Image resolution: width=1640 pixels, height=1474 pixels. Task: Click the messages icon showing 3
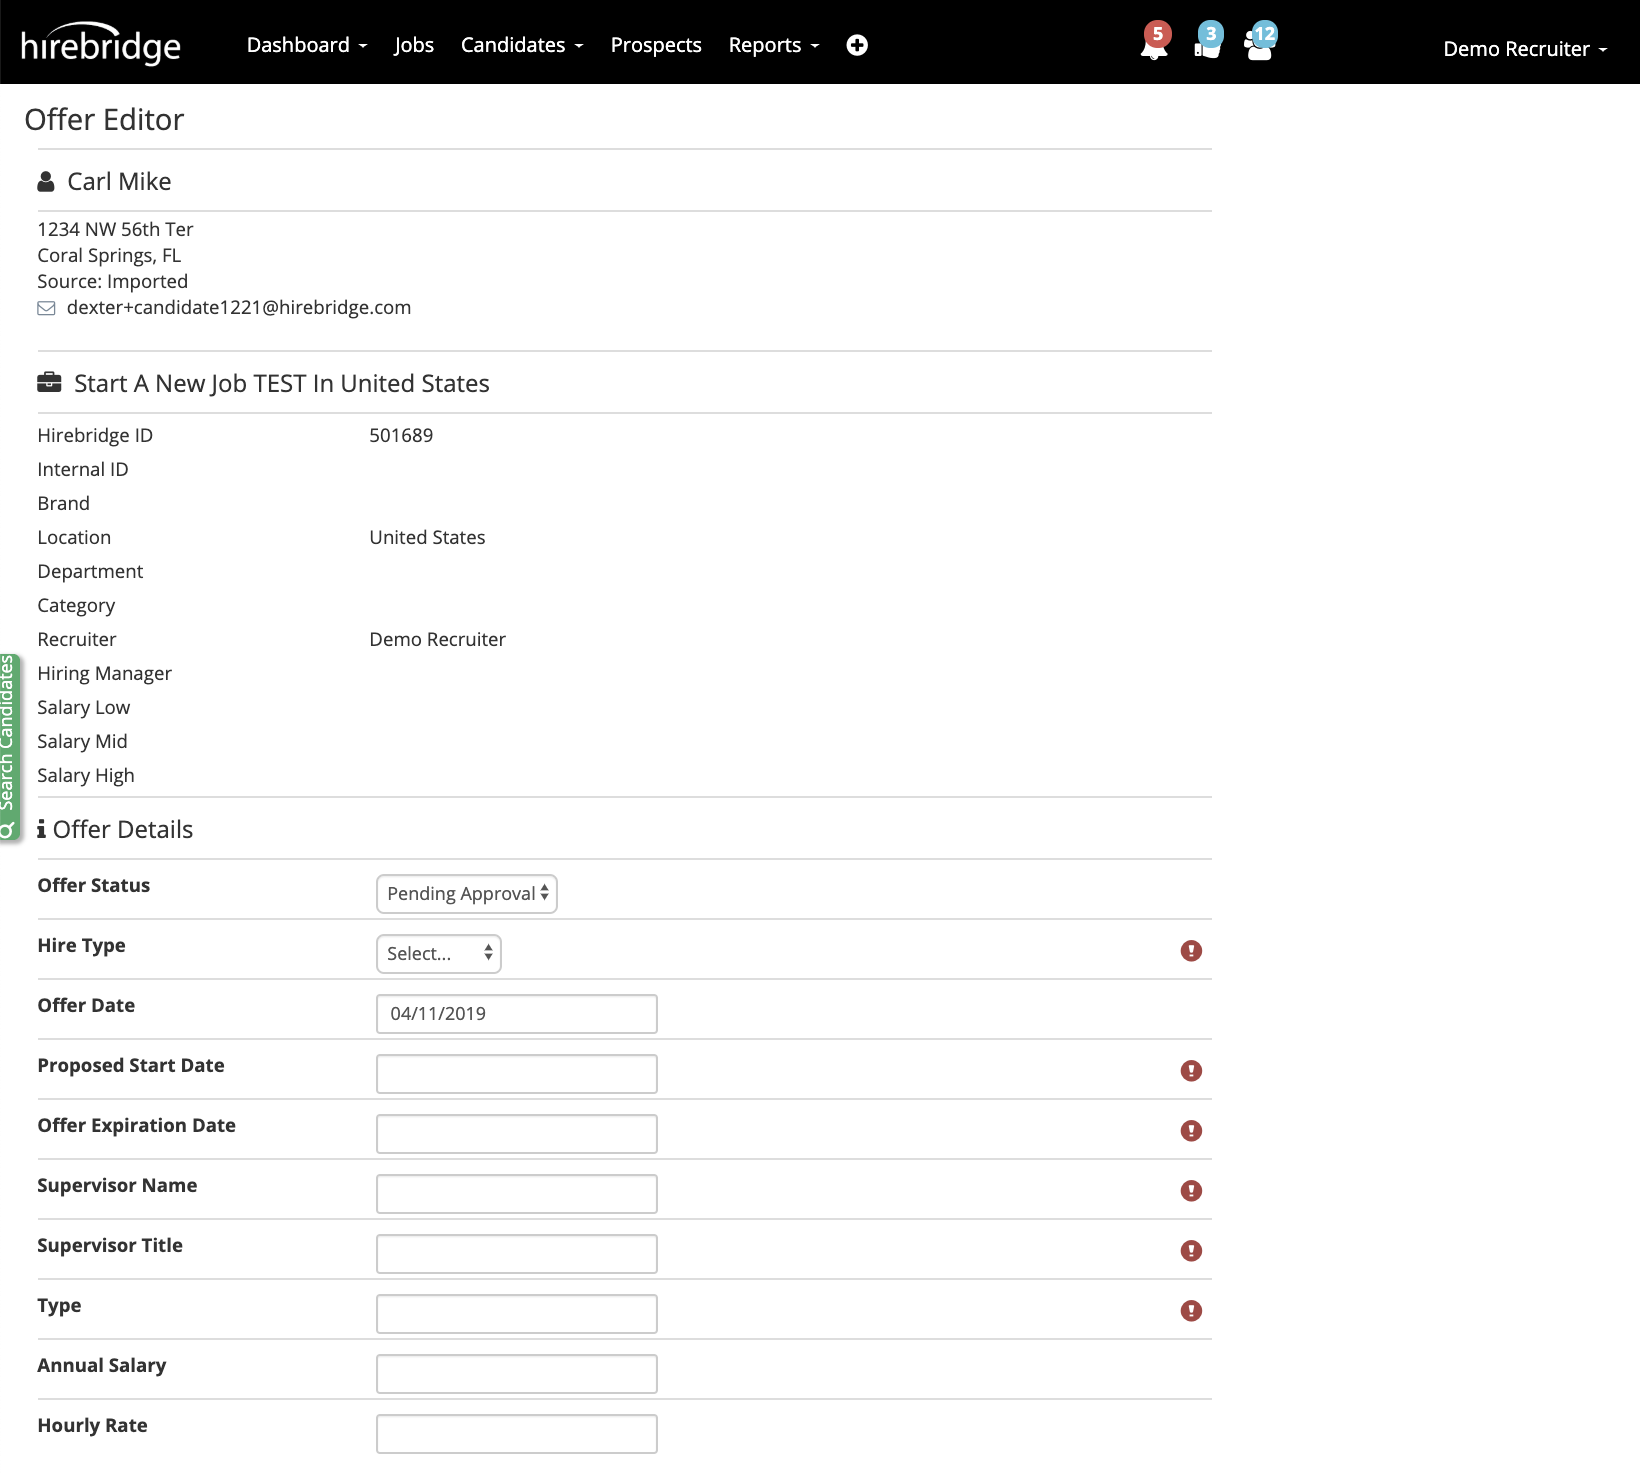pos(1205,45)
